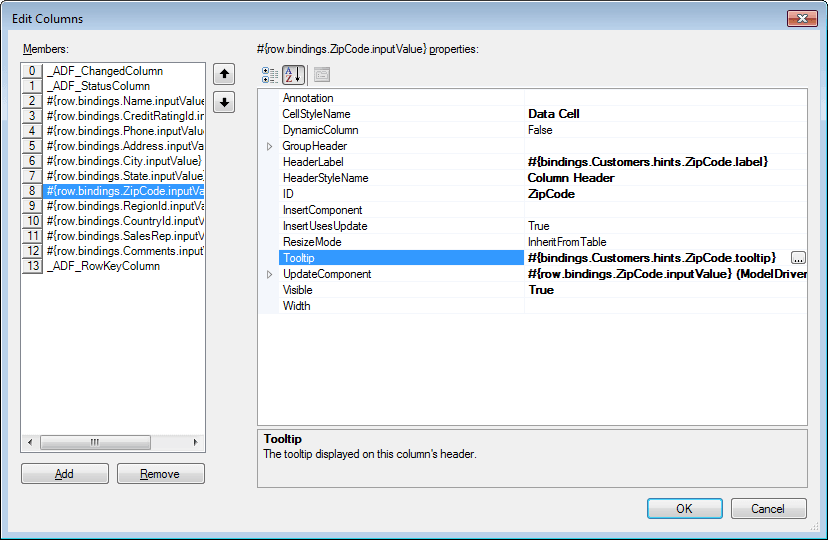
Task: Select the InsertComponent property
Action: [401, 210]
